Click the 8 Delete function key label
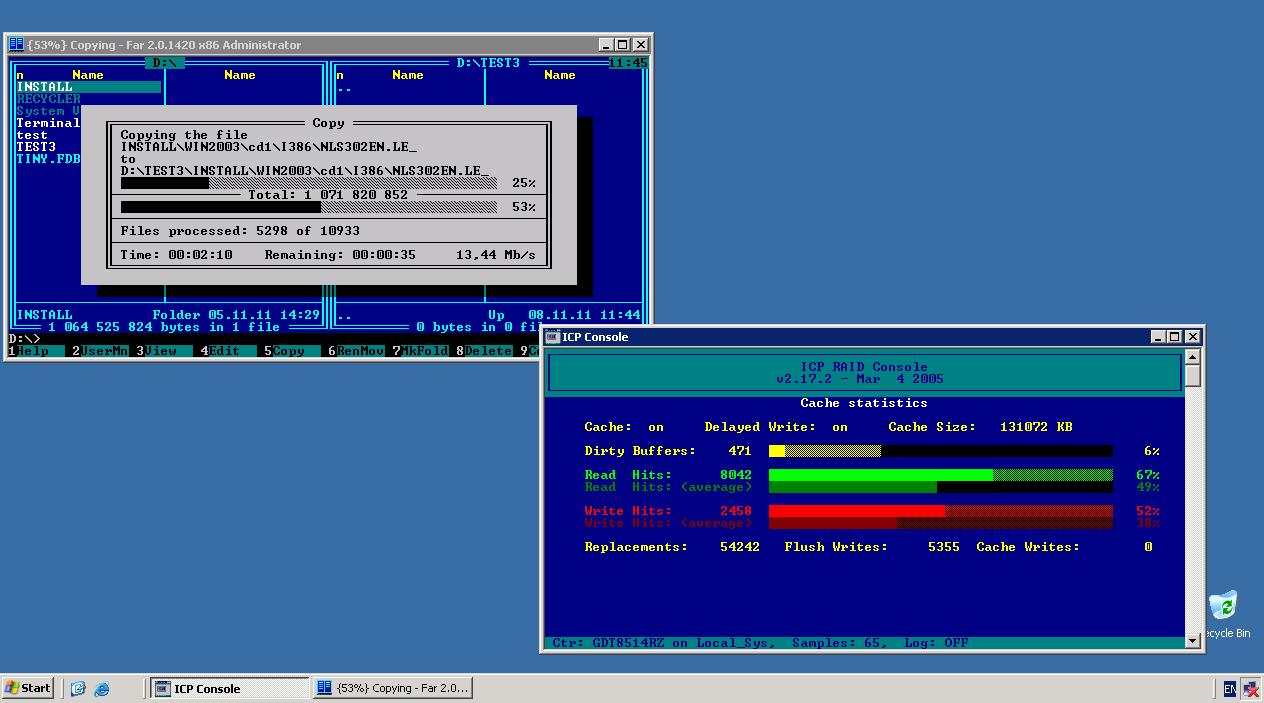Viewport: 1264px width, 703px height. 486,351
